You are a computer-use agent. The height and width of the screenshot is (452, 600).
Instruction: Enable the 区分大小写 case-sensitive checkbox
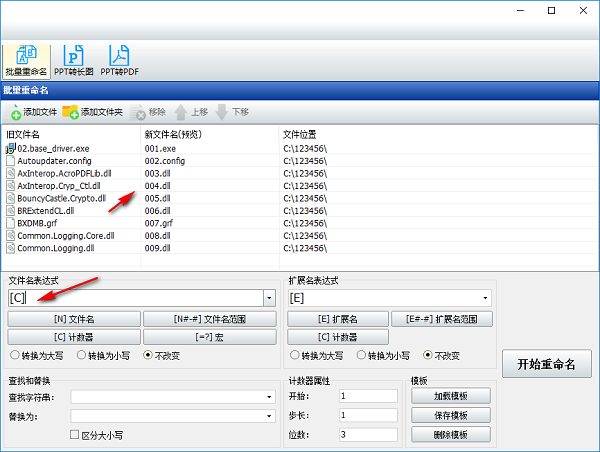pyautogui.click(x=76, y=435)
